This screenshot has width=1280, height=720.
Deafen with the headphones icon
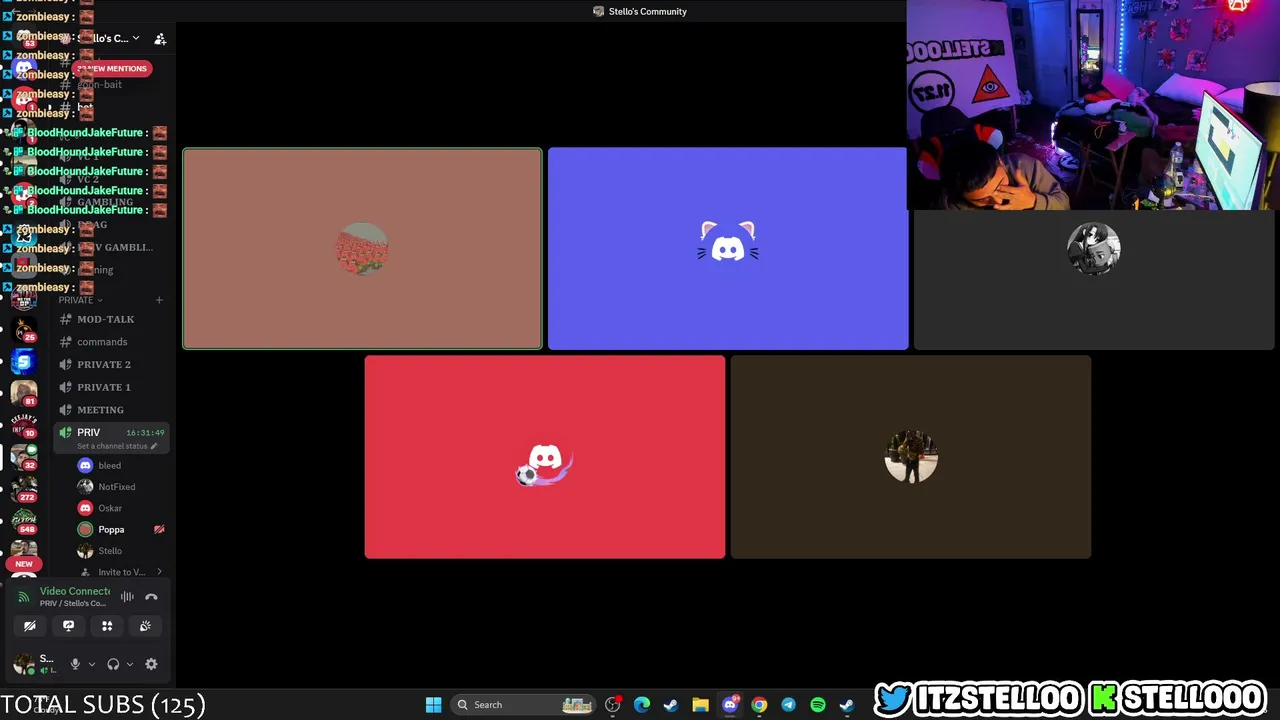113,664
